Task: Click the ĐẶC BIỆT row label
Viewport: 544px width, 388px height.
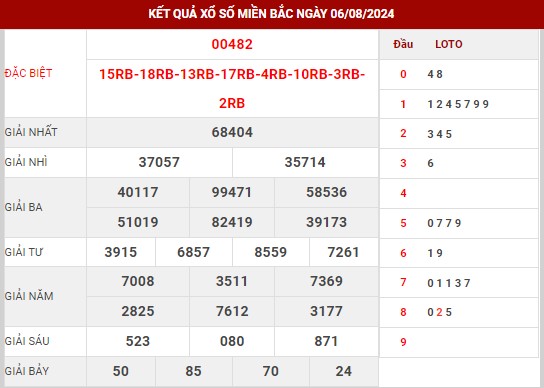Action: tap(28, 73)
